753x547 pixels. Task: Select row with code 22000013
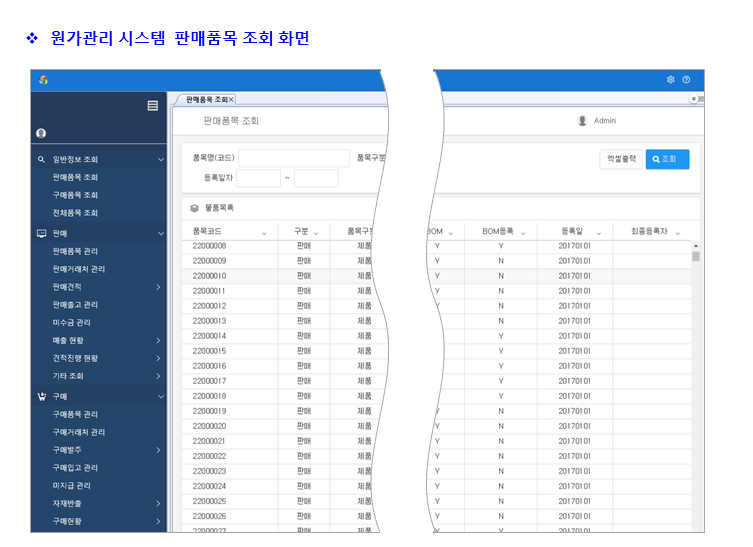pos(437,321)
